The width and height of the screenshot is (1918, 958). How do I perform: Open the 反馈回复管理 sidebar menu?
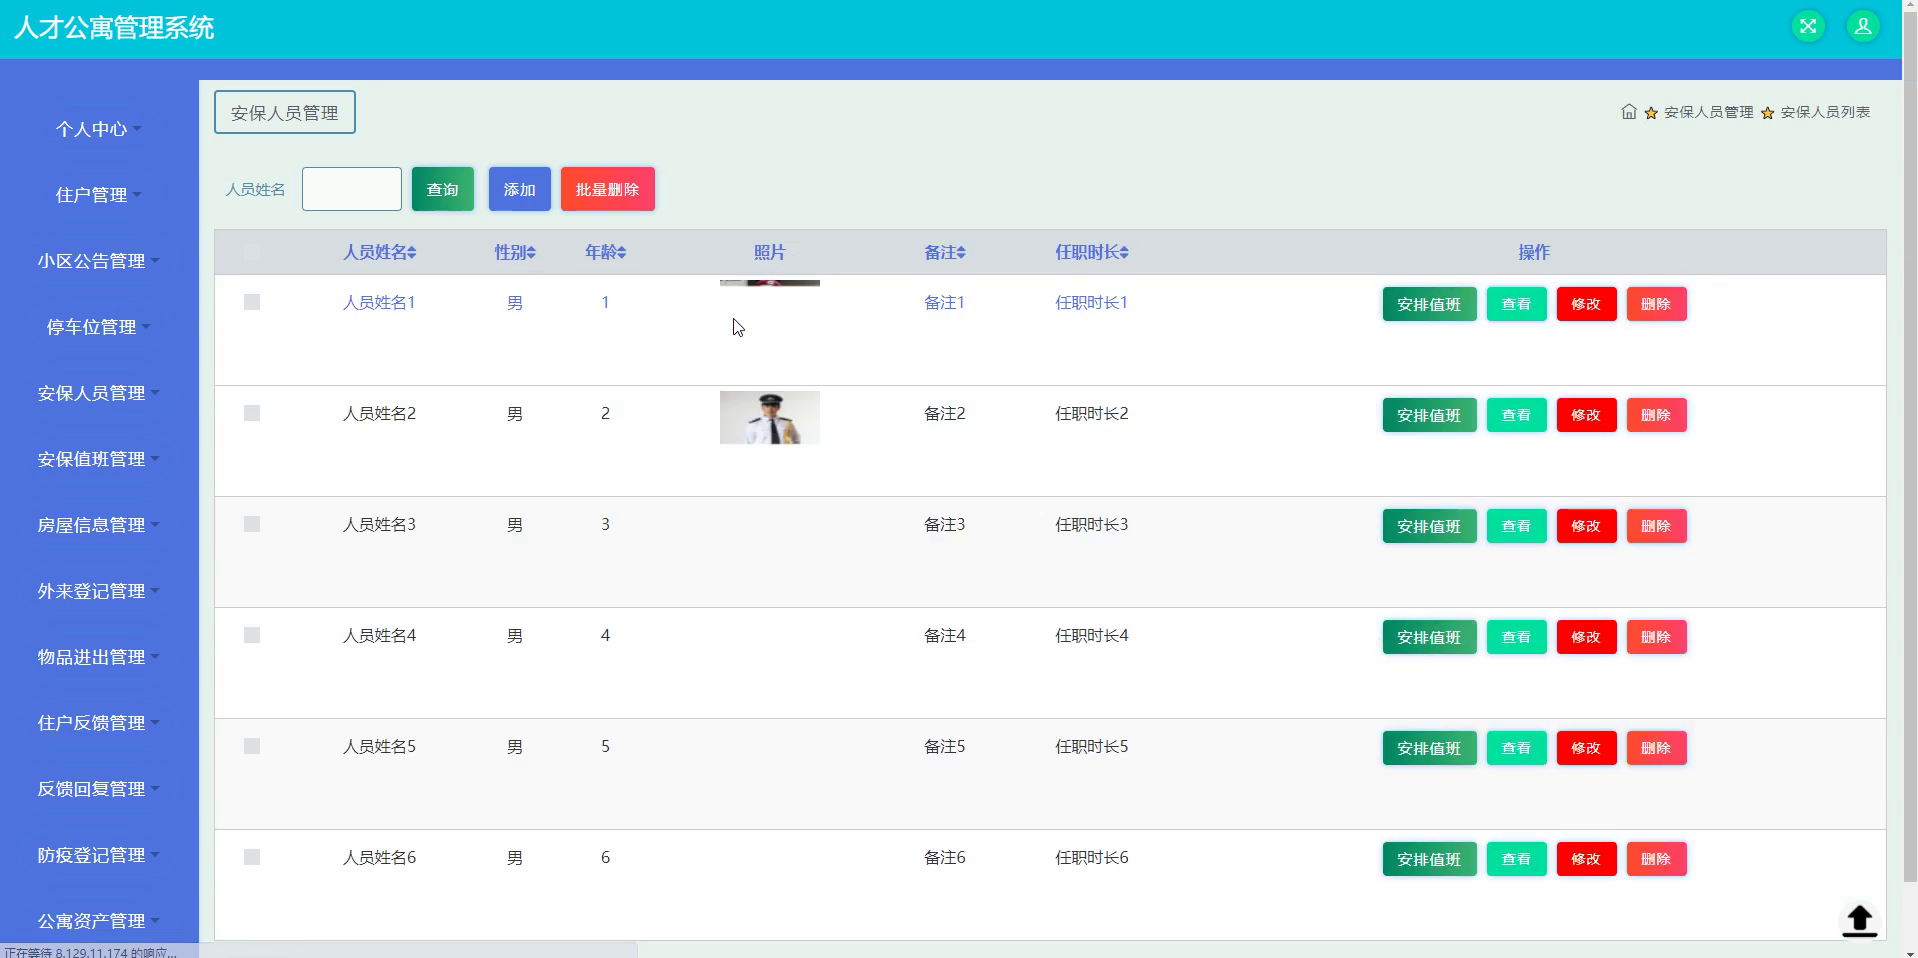click(x=99, y=789)
